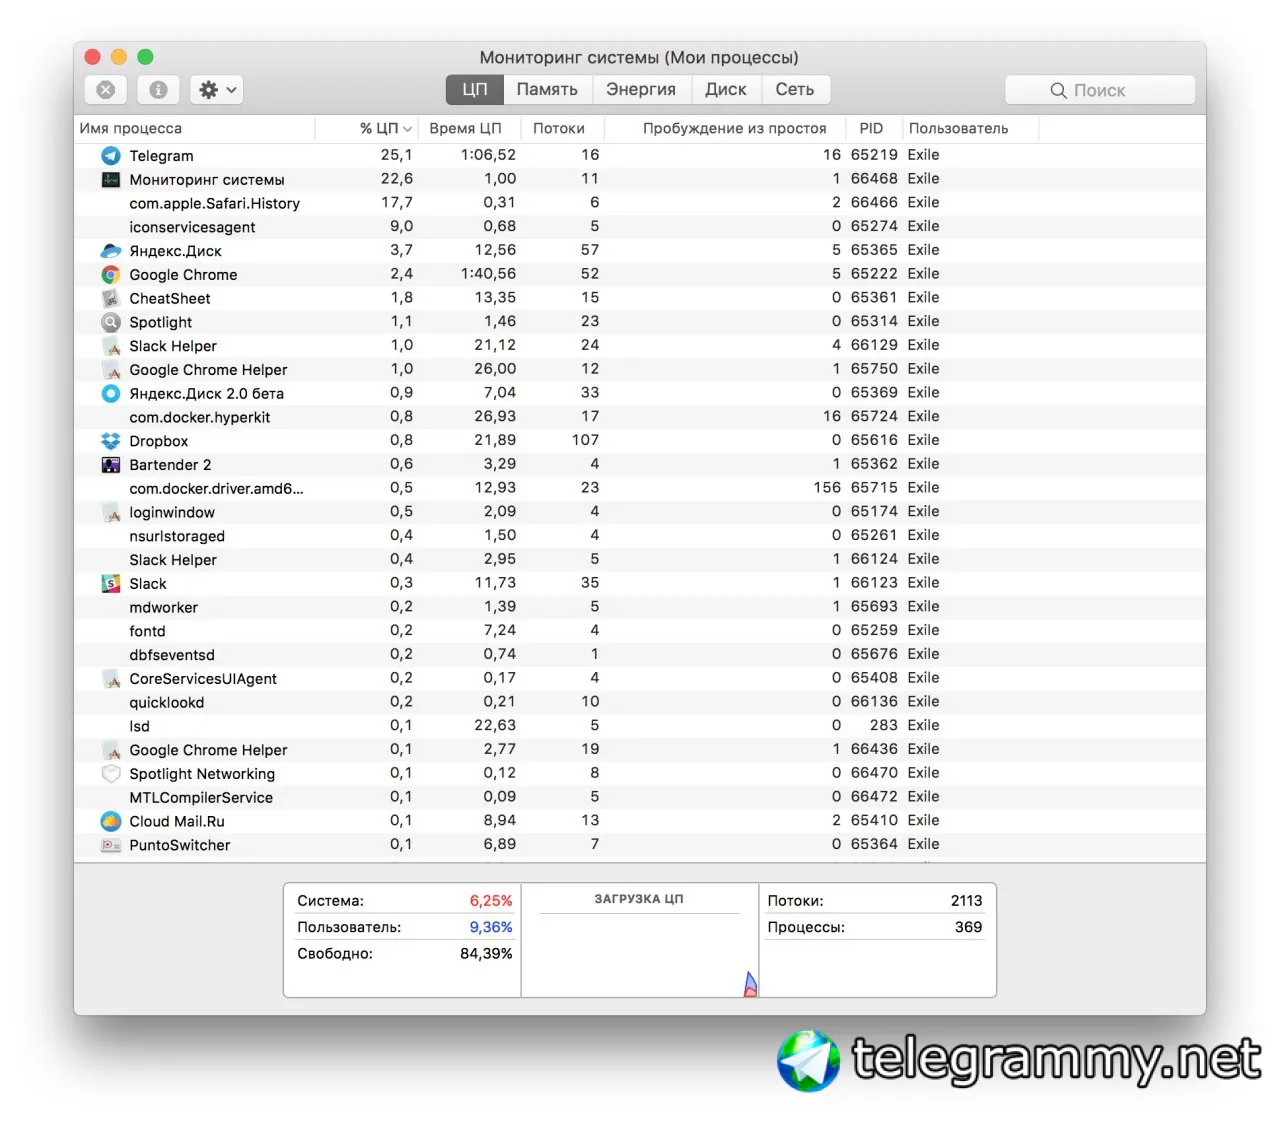This screenshot has height=1121, width=1280.
Task: Switch to the Сеть tab
Action: [795, 90]
